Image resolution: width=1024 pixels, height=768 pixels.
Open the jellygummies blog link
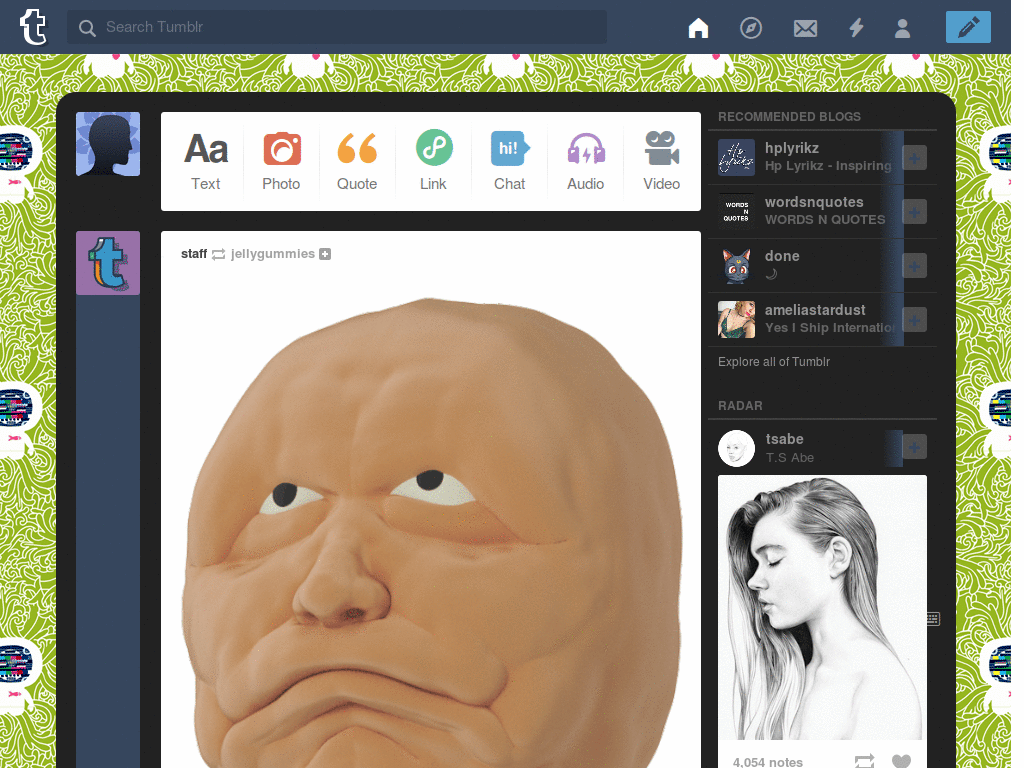[272, 253]
